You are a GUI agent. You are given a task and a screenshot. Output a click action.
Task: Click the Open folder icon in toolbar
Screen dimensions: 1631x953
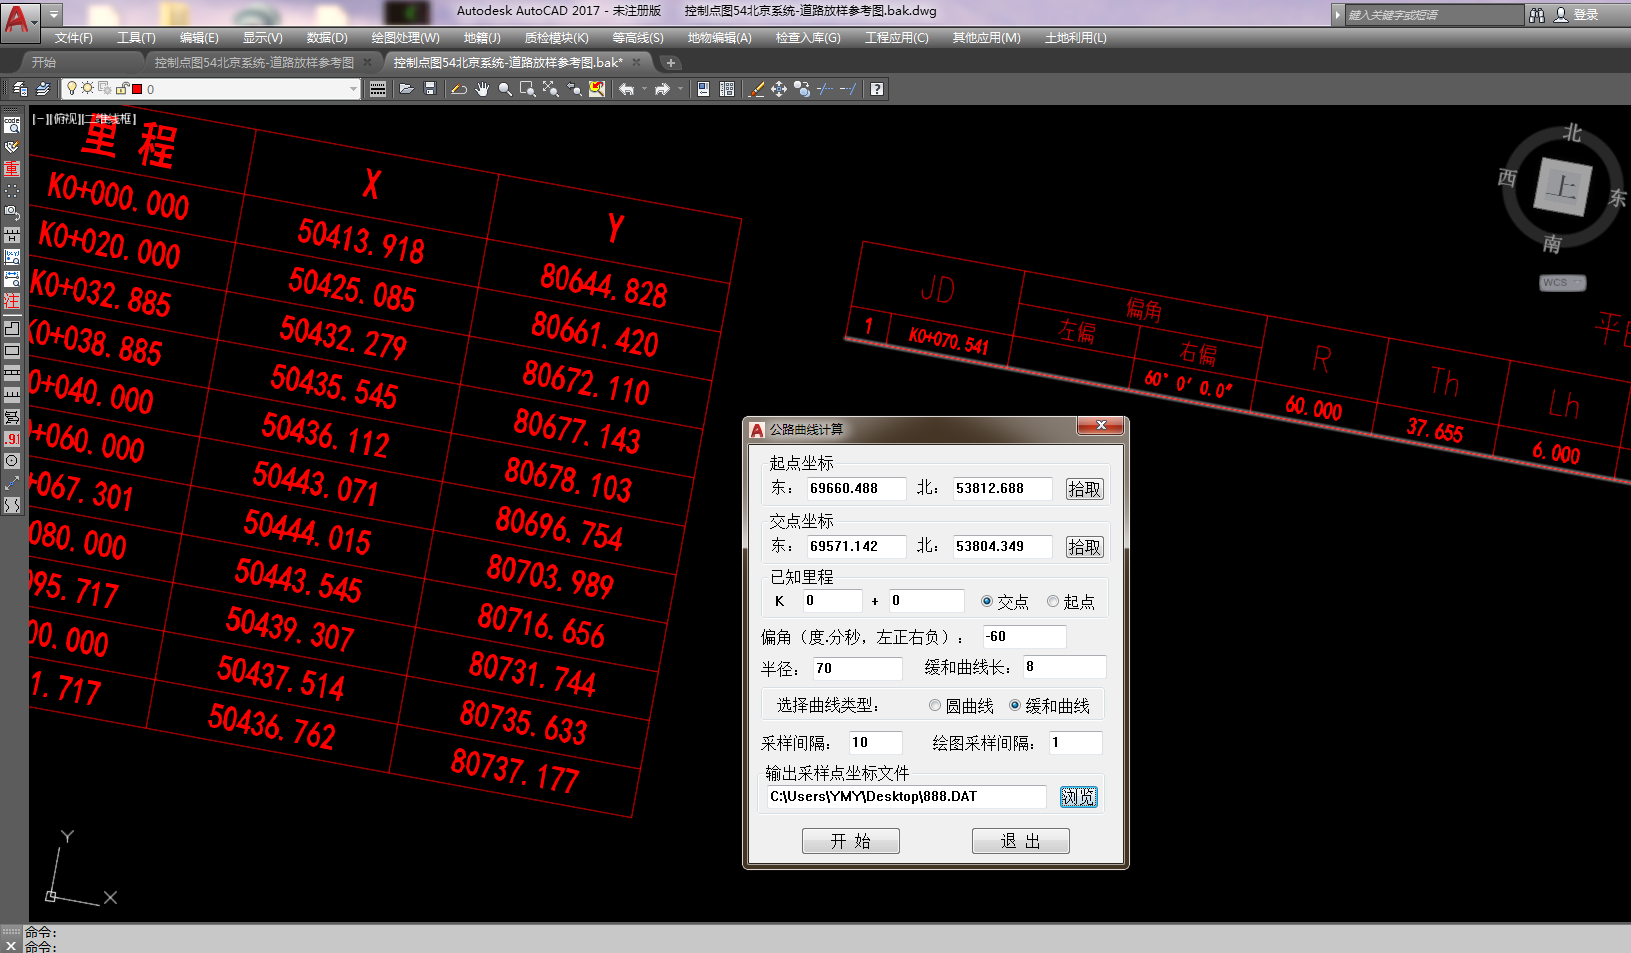[x=406, y=89]
